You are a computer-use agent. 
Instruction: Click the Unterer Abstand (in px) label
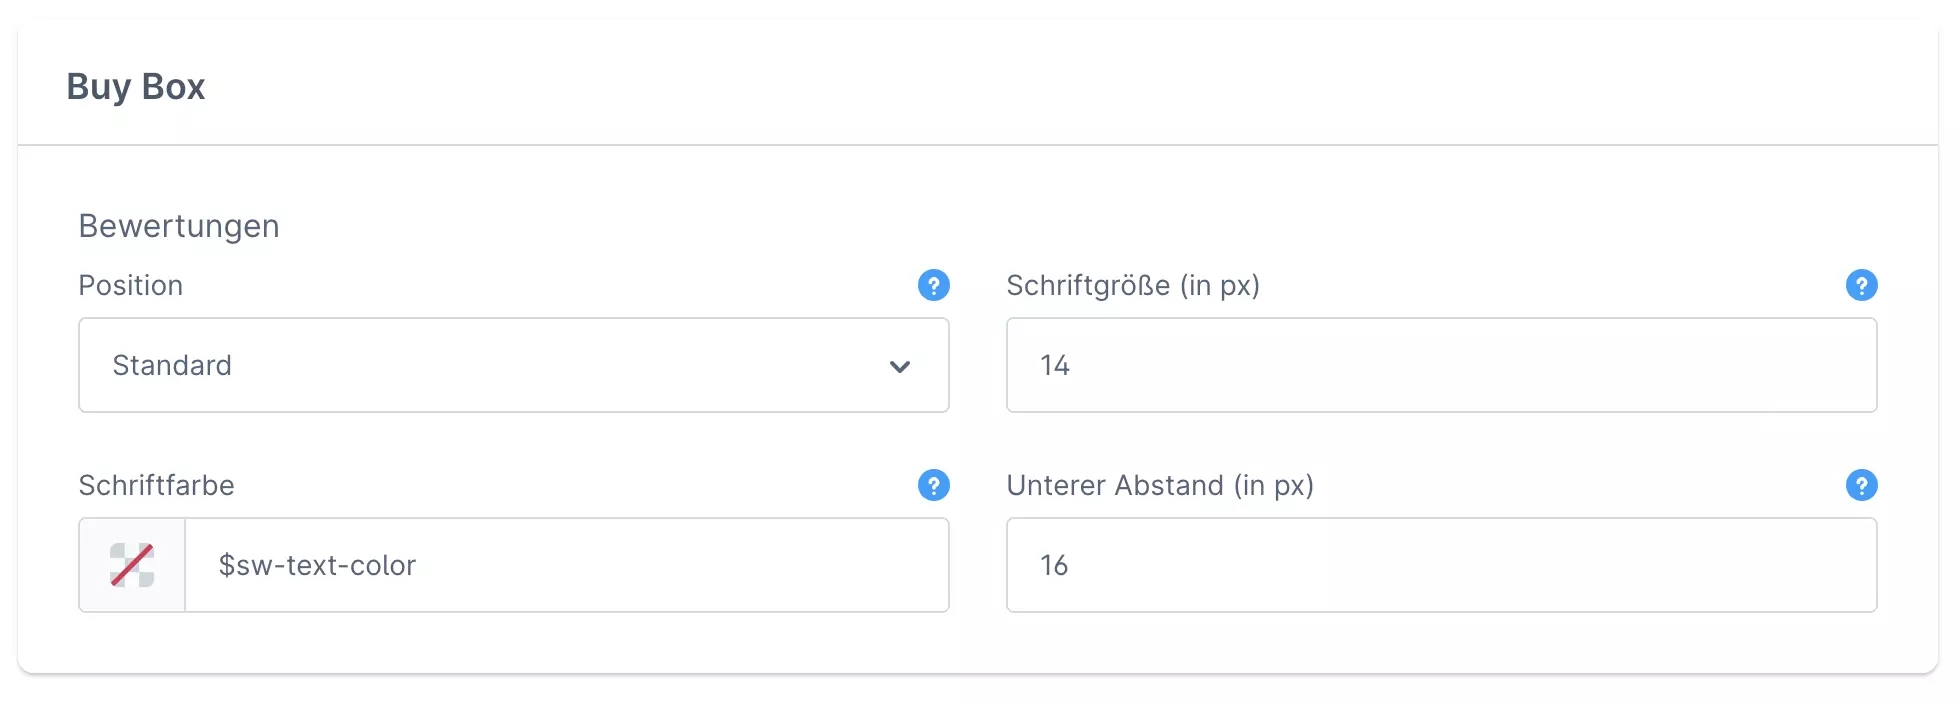tap(1160, 486)
